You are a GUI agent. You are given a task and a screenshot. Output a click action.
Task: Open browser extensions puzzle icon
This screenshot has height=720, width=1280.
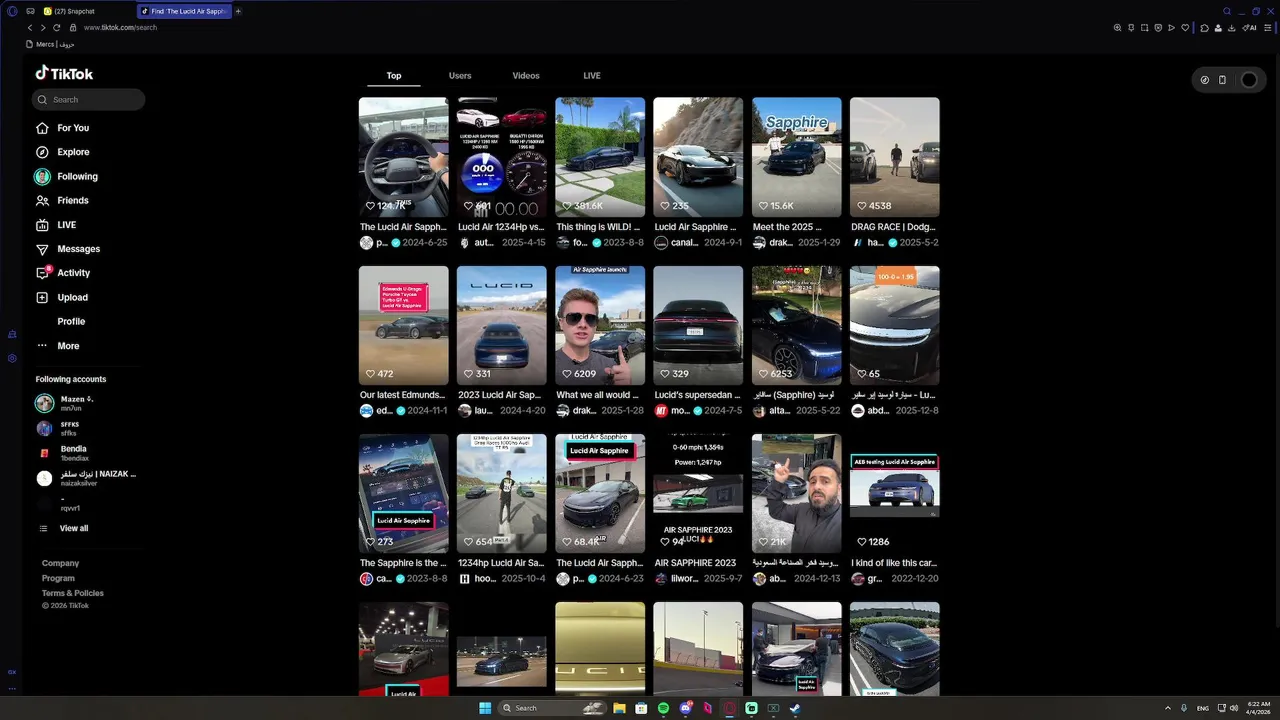click(x=1204, y=28)
